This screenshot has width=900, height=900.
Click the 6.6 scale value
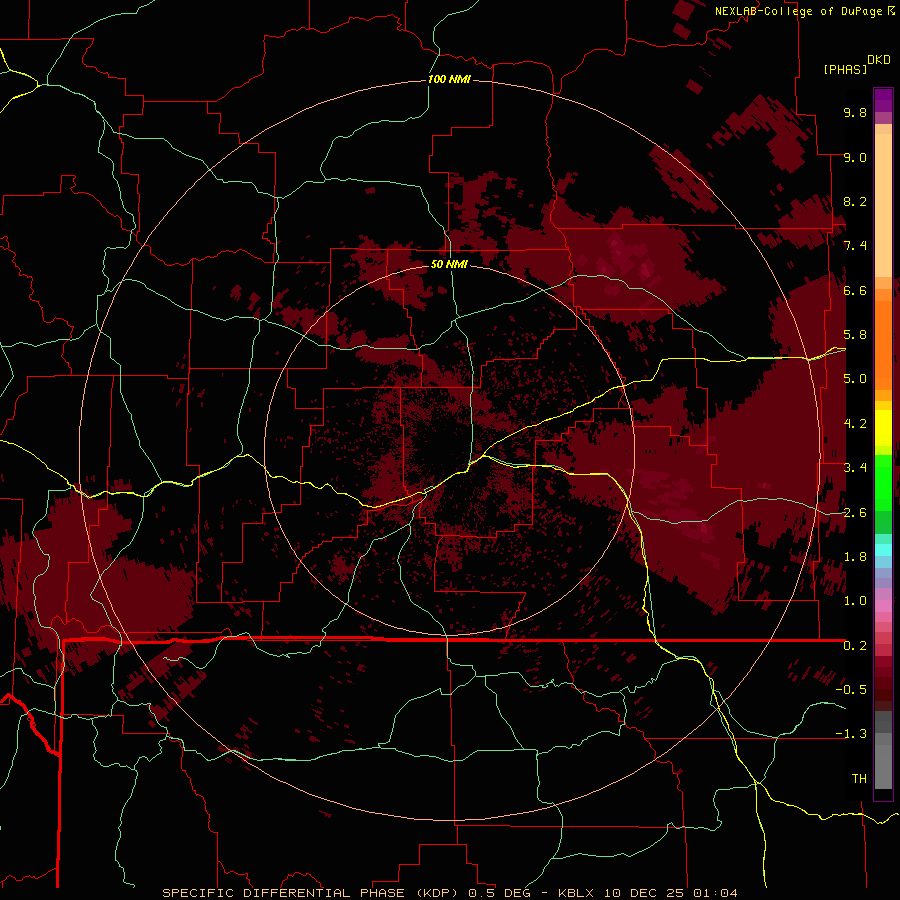[x=855, y=290]
